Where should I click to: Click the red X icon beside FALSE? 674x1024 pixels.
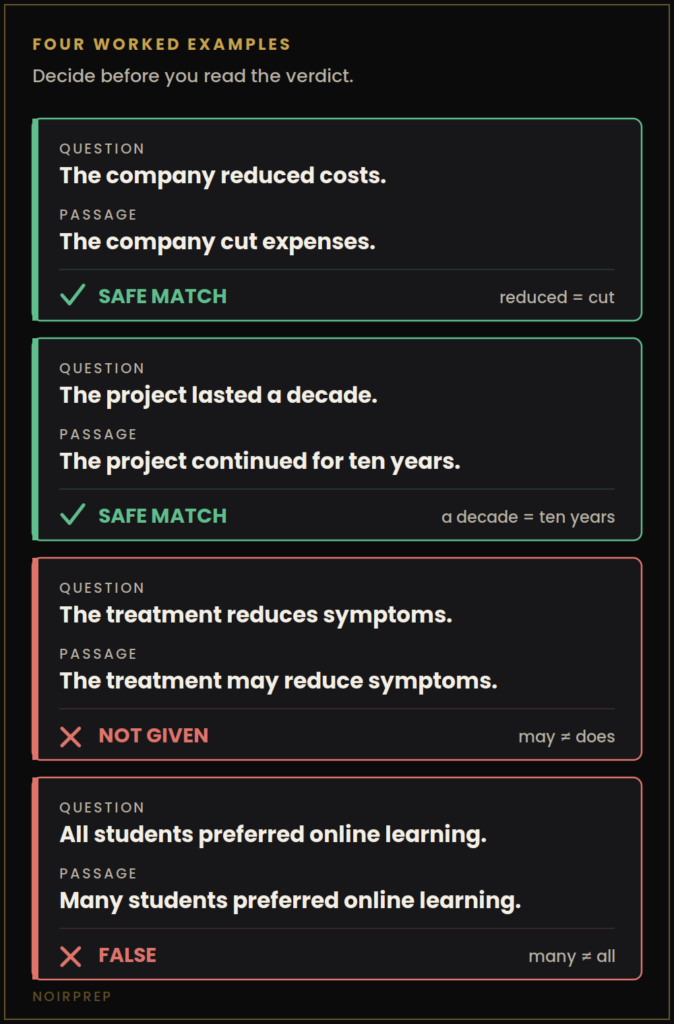point(71,957)
